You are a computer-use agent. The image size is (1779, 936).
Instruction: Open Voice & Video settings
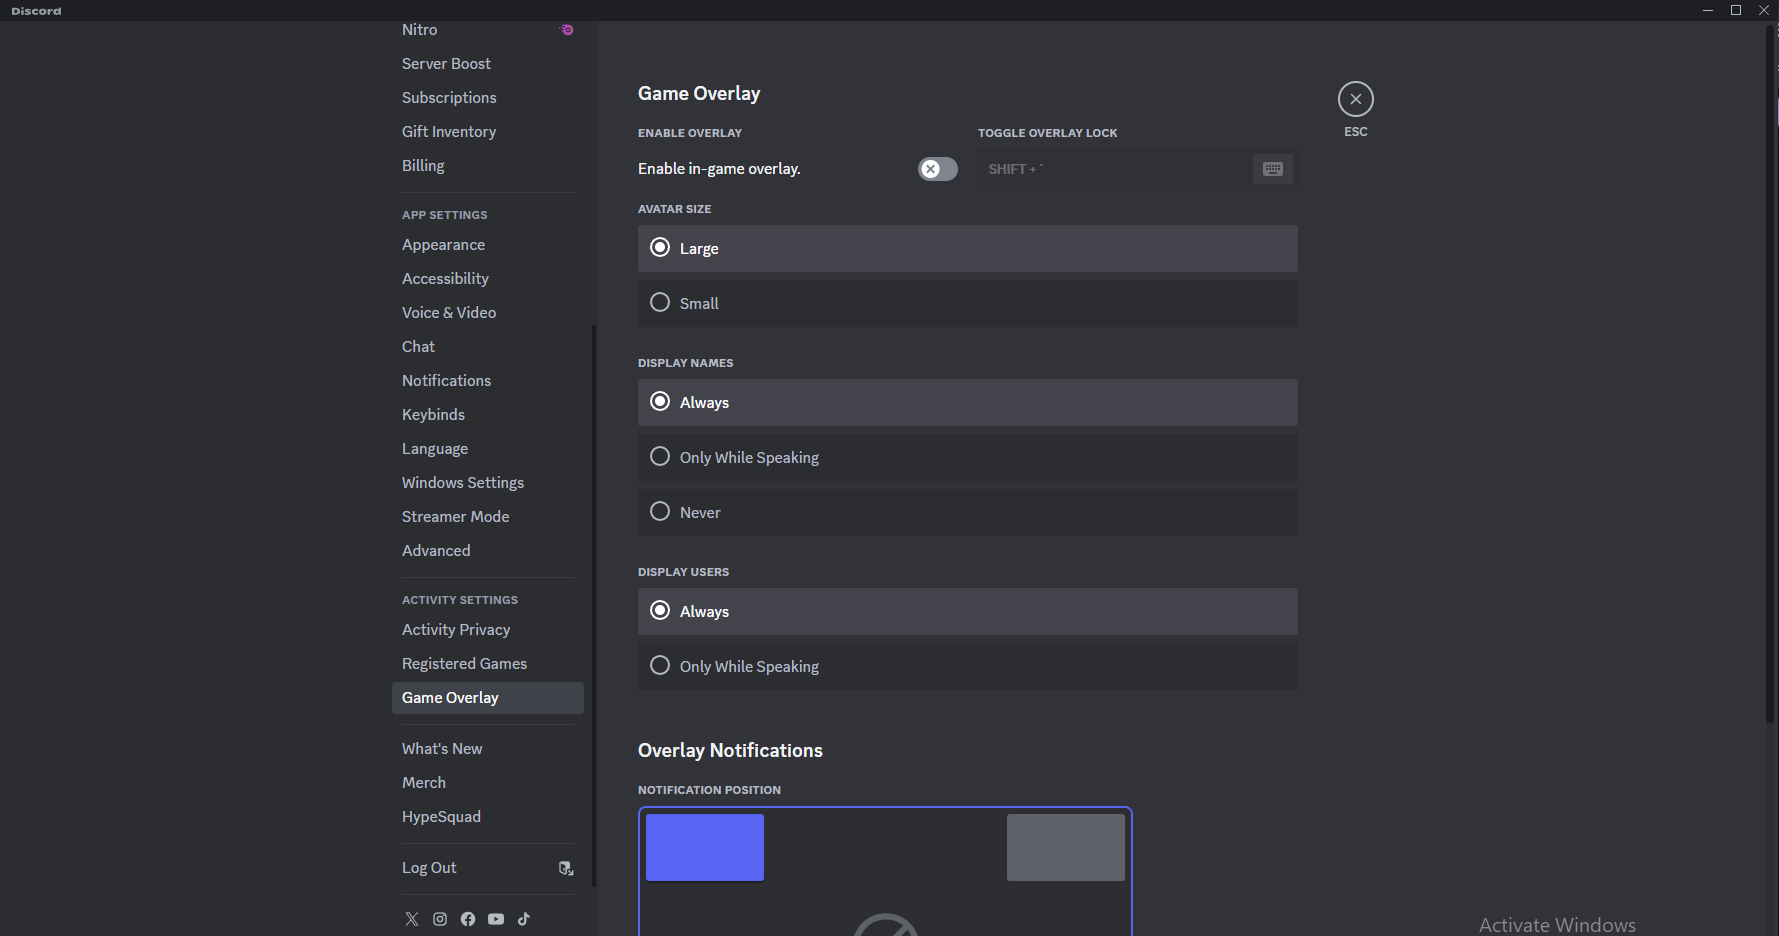[x=449, y=313]
